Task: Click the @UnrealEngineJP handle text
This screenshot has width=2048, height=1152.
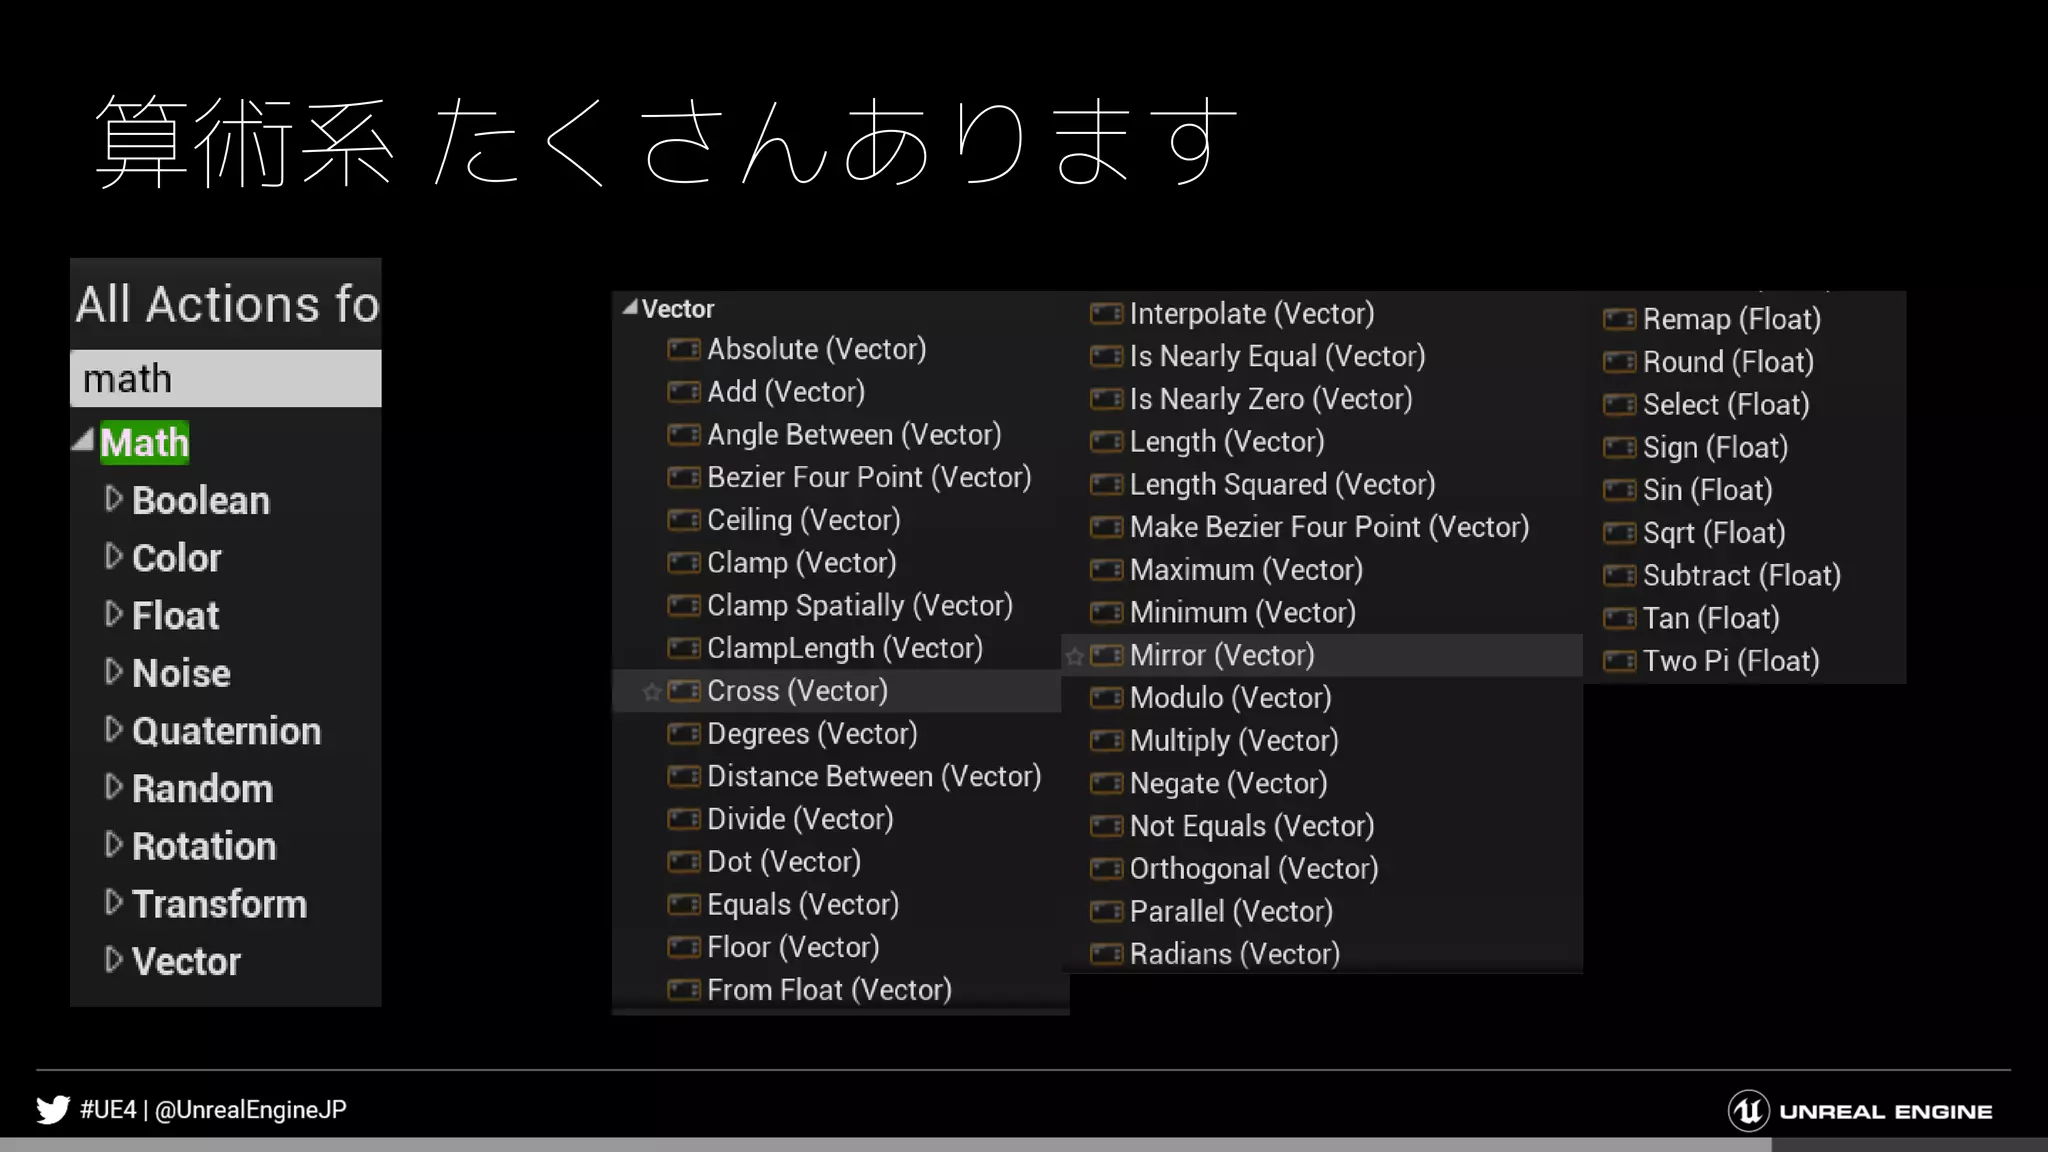Action: [251, 1110]
